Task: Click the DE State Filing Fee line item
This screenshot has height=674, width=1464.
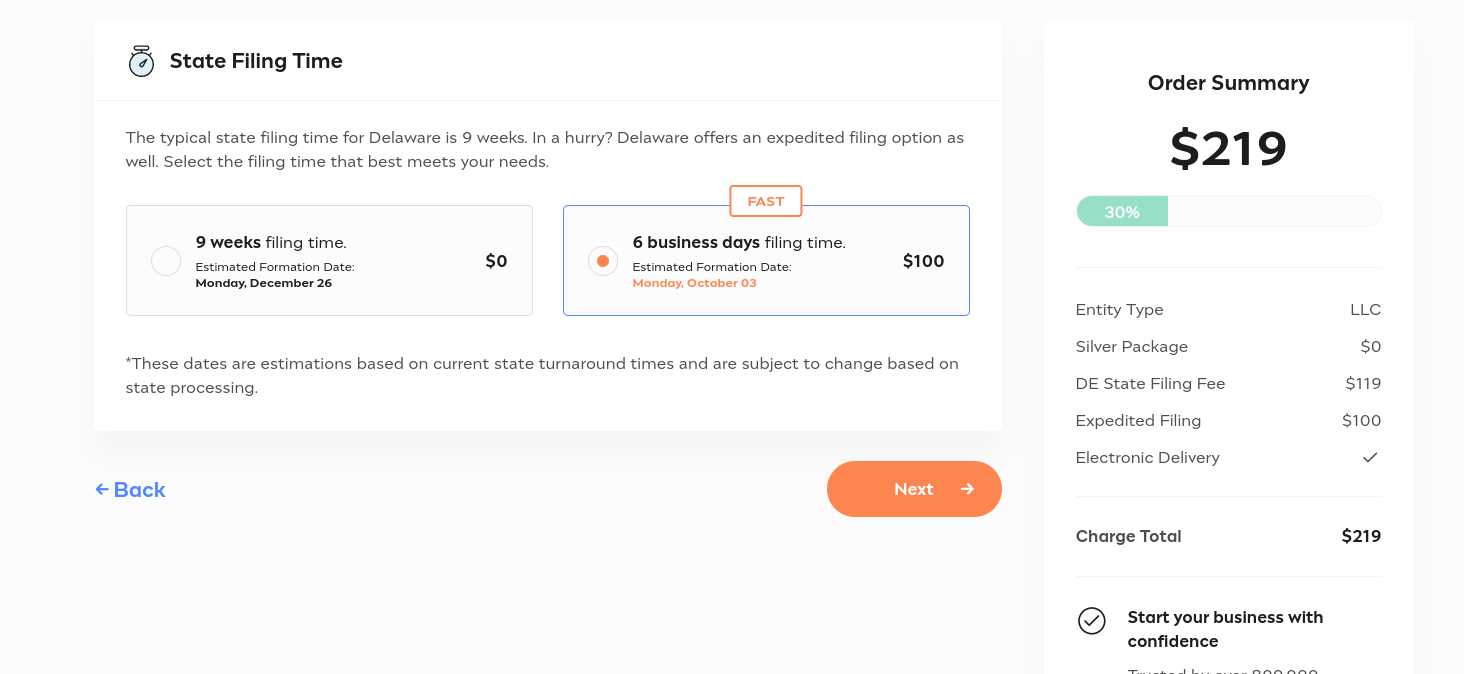Action: point(1229,383)
